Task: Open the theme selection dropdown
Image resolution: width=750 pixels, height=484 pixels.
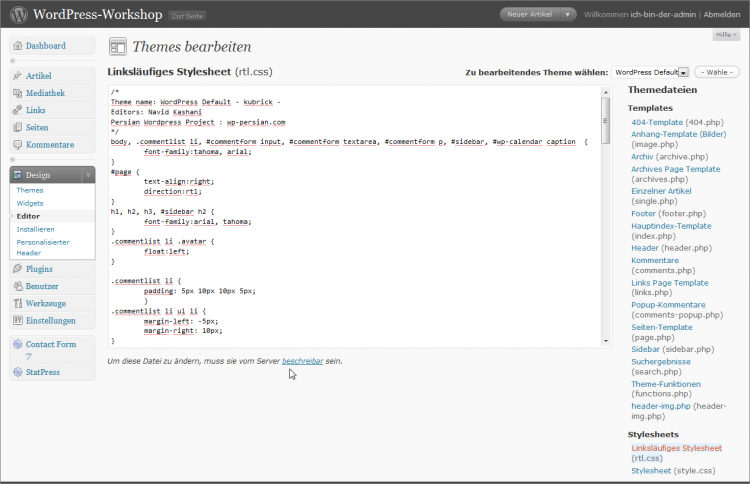Action: click(683, 72)
